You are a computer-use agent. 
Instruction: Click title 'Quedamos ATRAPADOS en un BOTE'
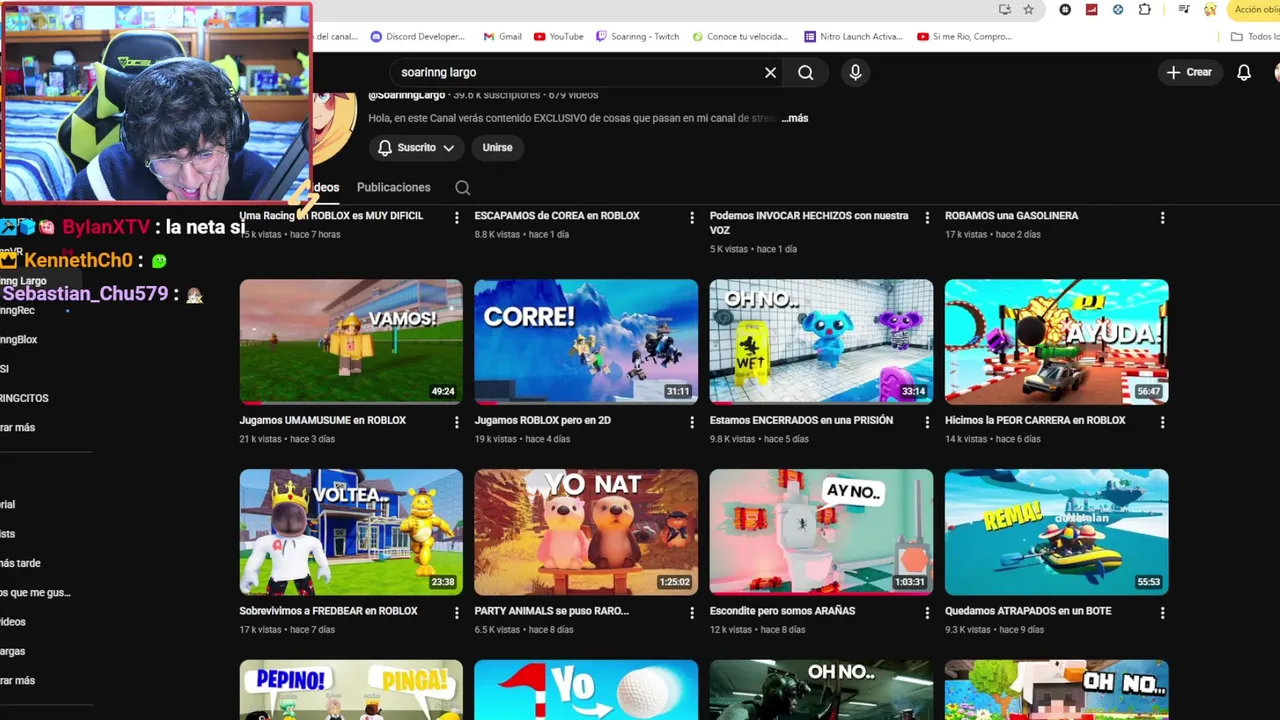(x=1028, y=610)
